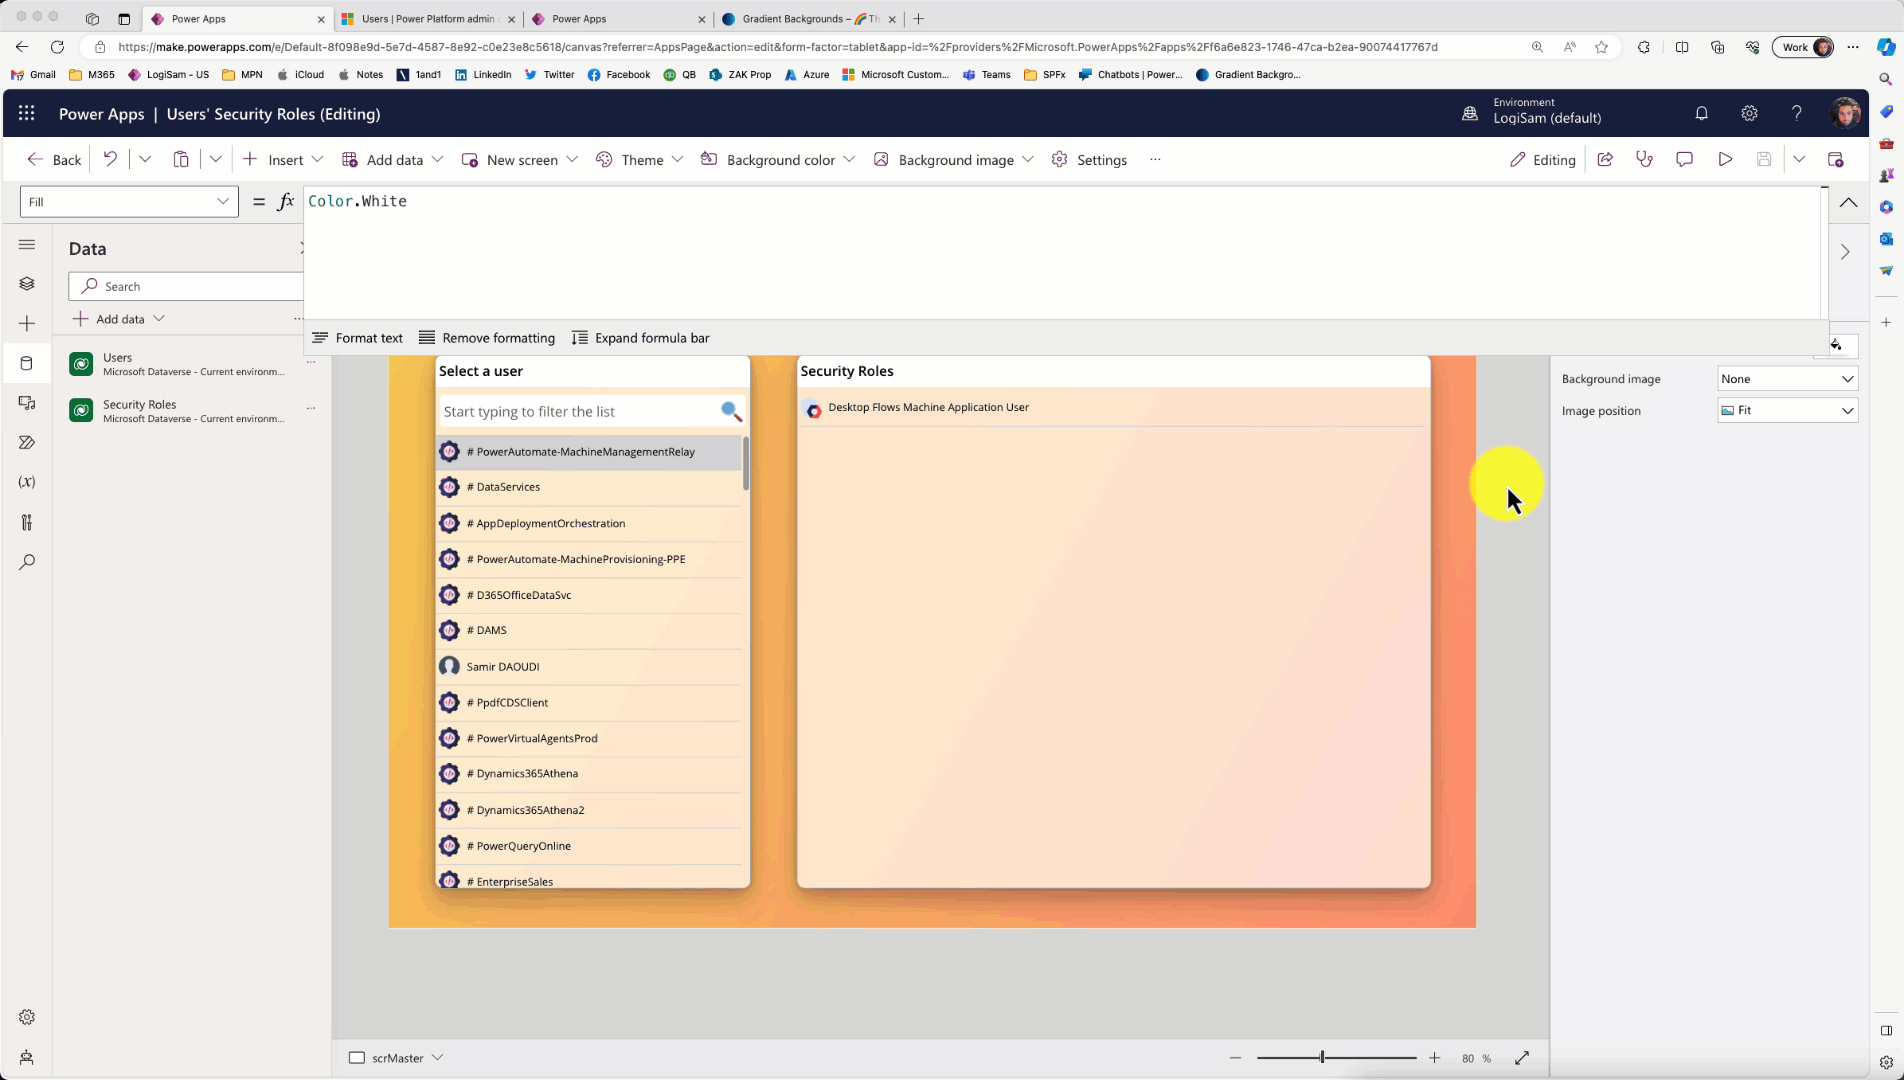Select Samir DAOUDI in the user list
This screenshot has width=1904, height=1080.
[x=590, y=666]
